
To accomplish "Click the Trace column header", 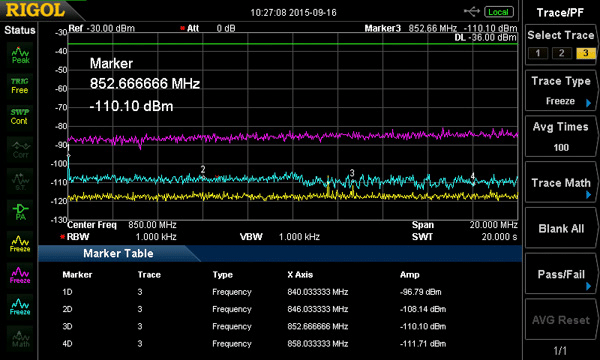I will tap(149, 275).
